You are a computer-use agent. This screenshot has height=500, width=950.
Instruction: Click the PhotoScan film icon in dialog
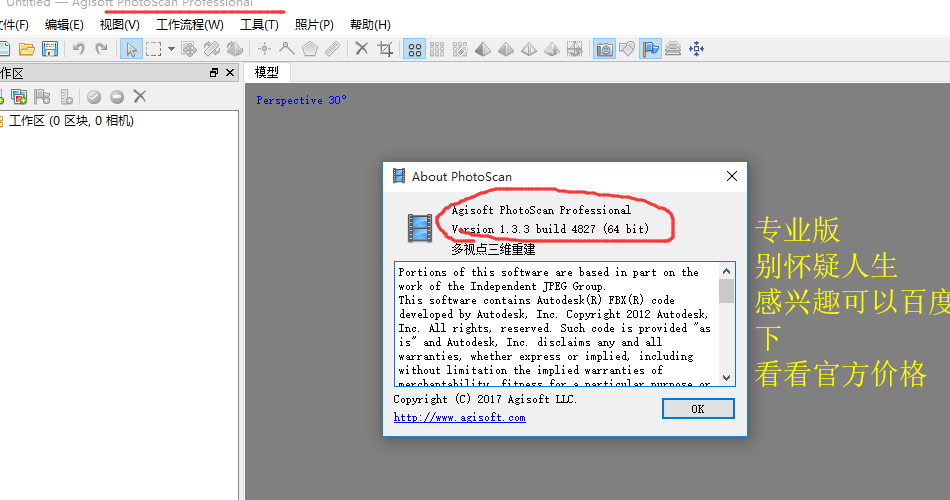click(420, 228)
